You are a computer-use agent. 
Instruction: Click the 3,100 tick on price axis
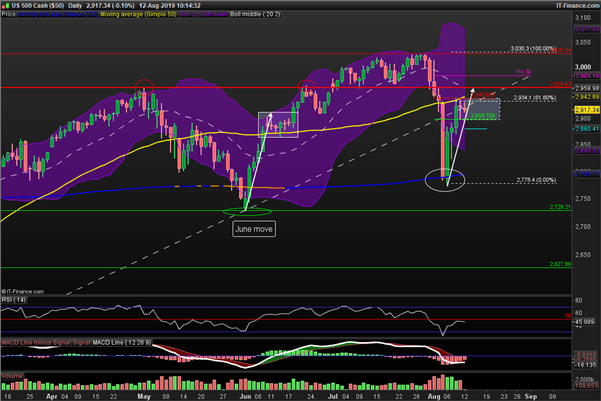pyautogui.click(x=583, y=18)
